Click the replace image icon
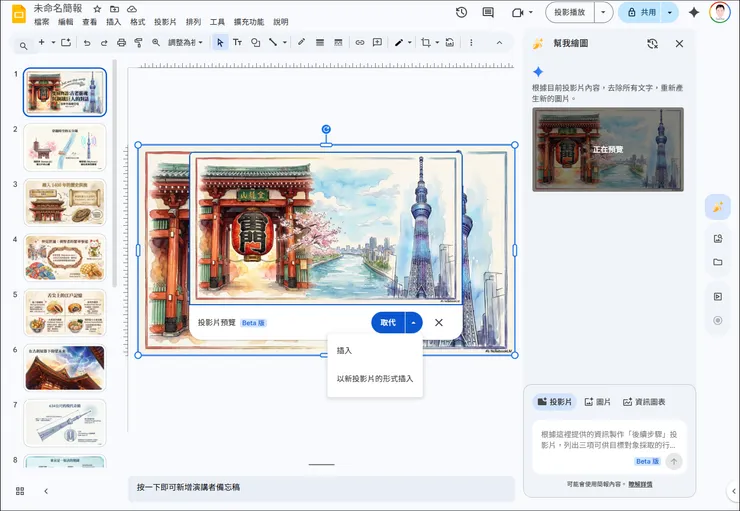740x511 pixels. [x=450, y=42]
